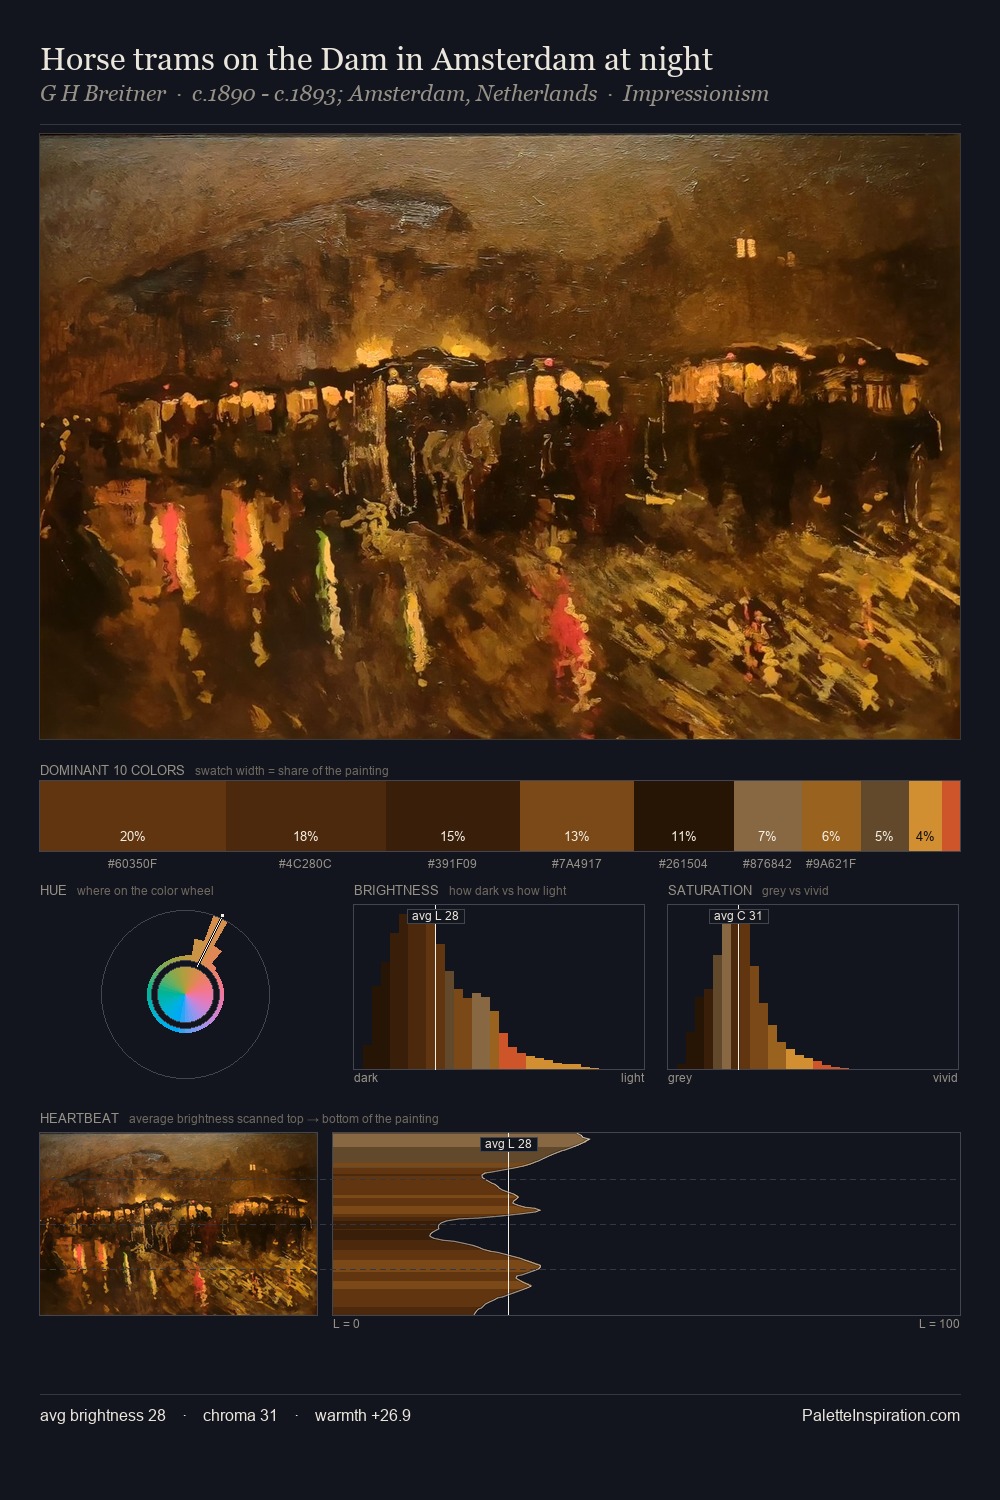The width and height of the screenshot is (1000, 1500).
Task: Click the 'L = 0' axis label
Action: pos(346,1324)
